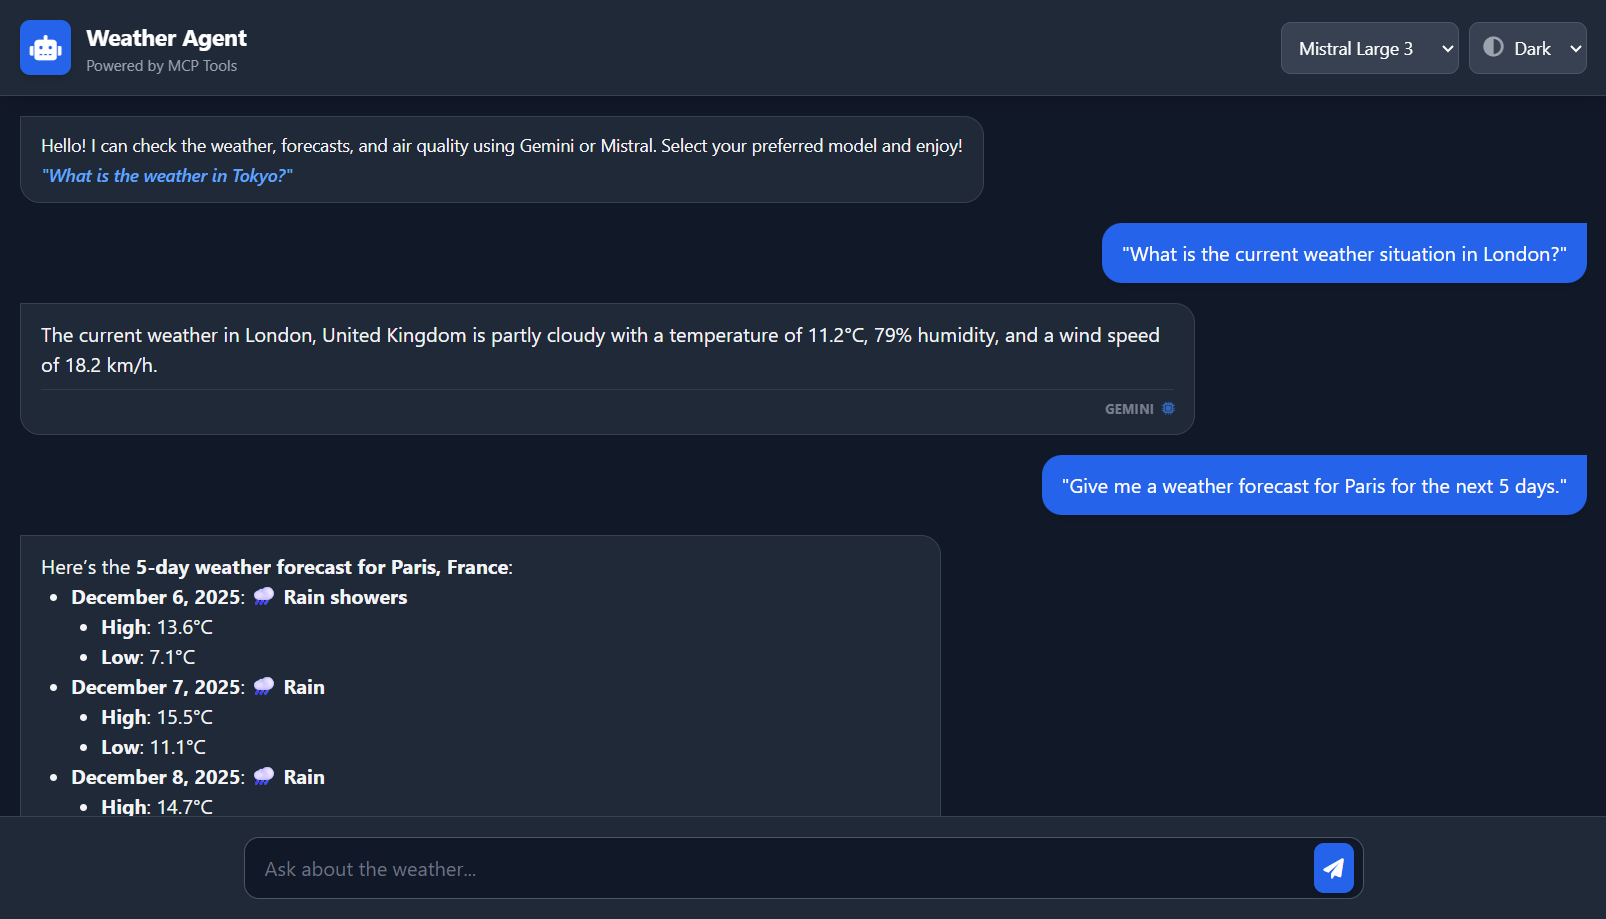Open the model selector chevron
The width and height of the screenshot is (1606, 919).
pos(1447,48)
